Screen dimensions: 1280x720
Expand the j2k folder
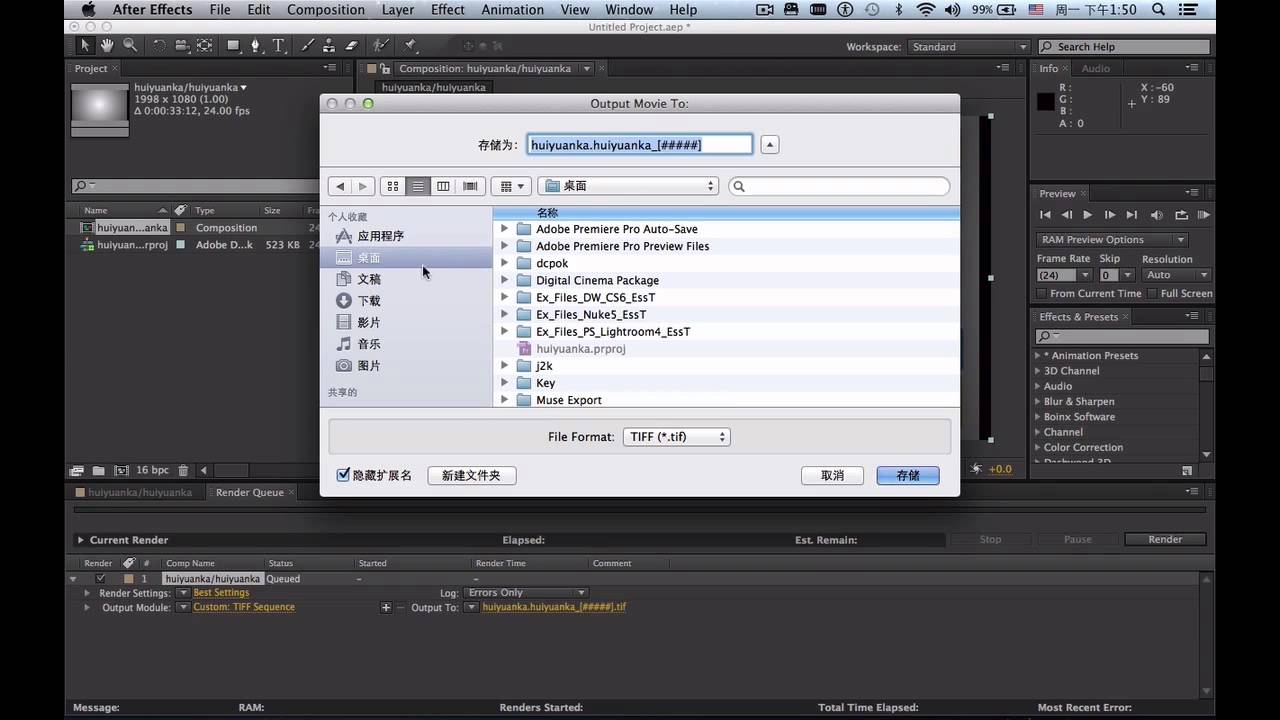coord(504,366)
